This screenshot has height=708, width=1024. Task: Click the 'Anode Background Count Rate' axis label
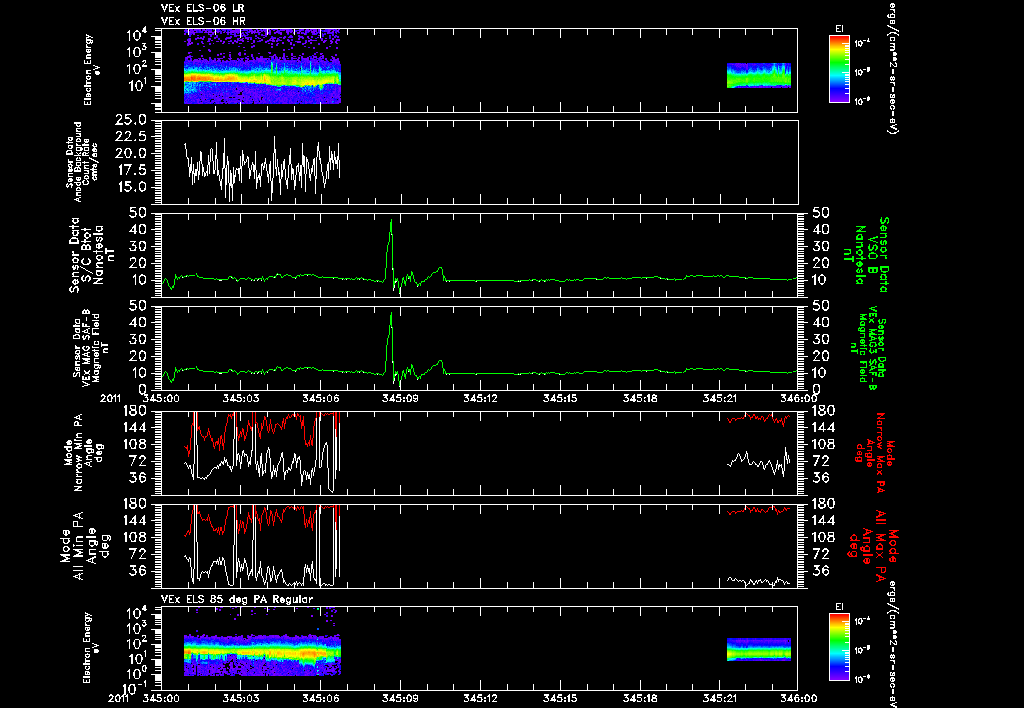pos(82,161)
